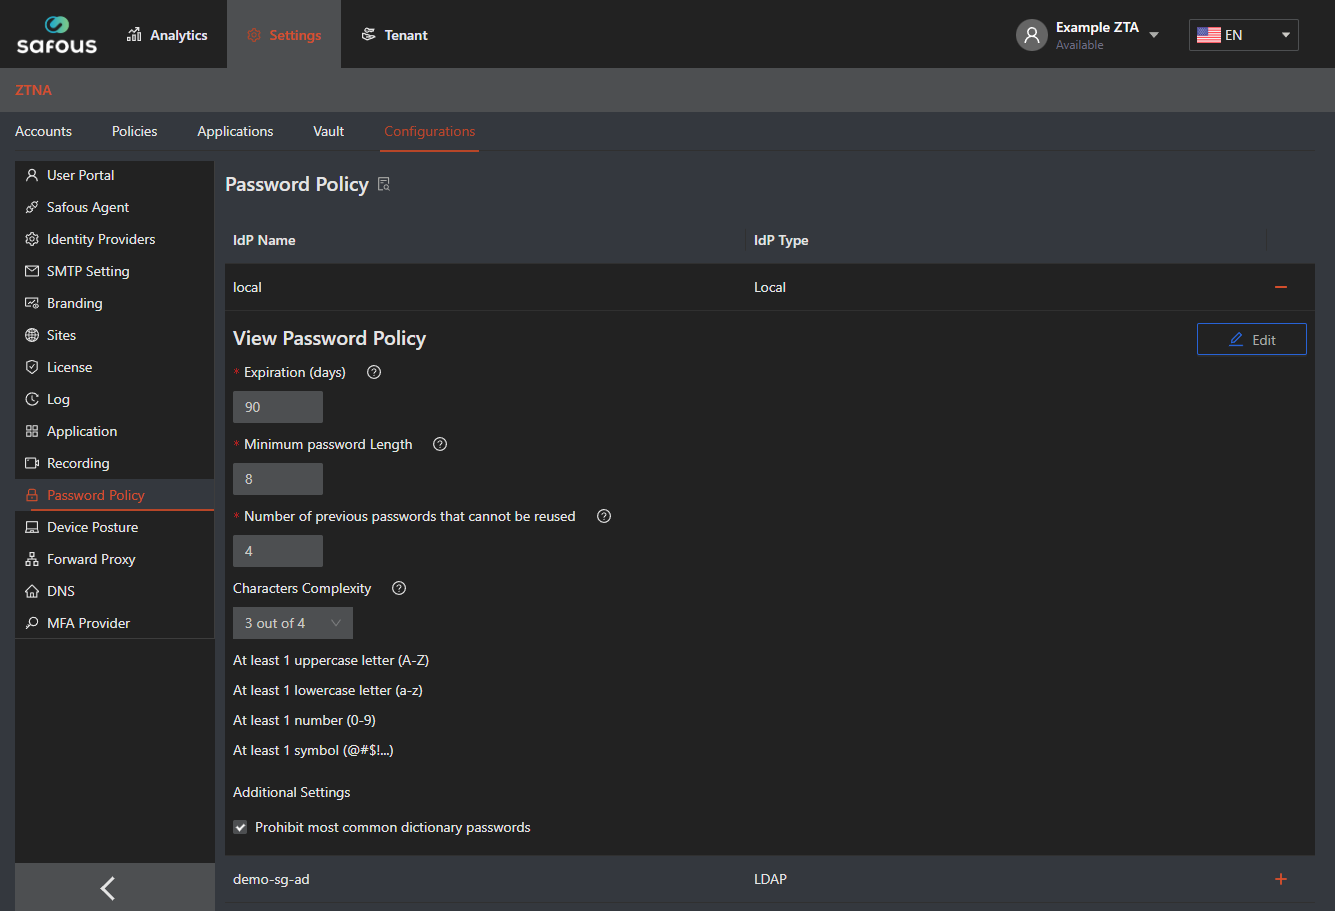Click the Minimum password Length field showing 8
The image size is (1335, 911).
[278, 479]
